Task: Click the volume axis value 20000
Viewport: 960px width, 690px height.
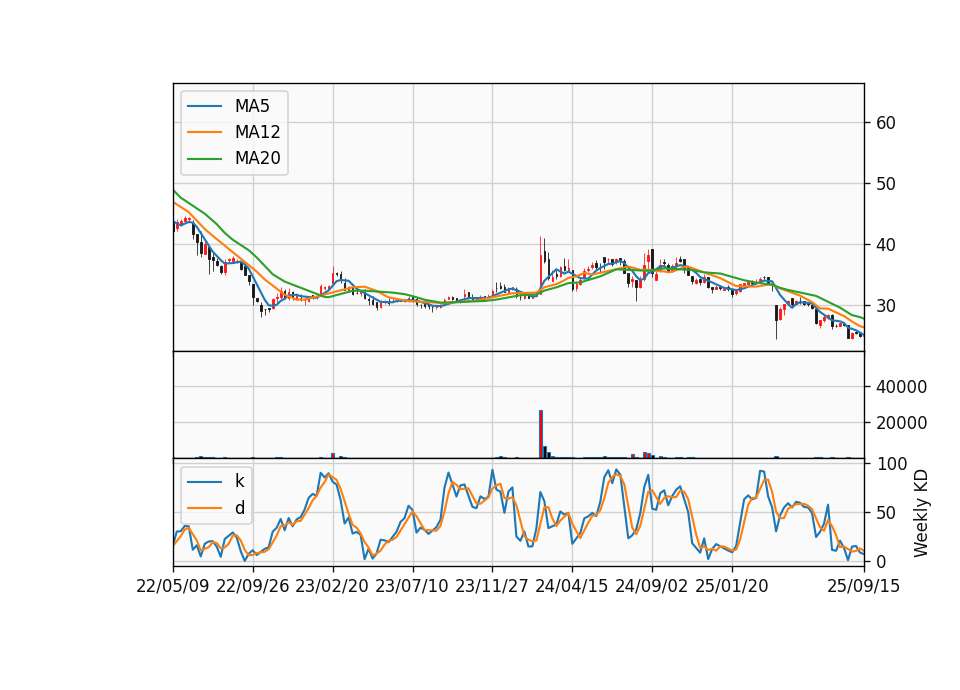Action: 901,423
